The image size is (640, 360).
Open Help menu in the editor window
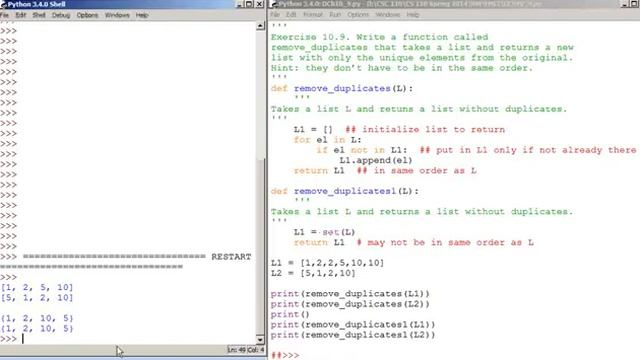click(x=413, y=15)
